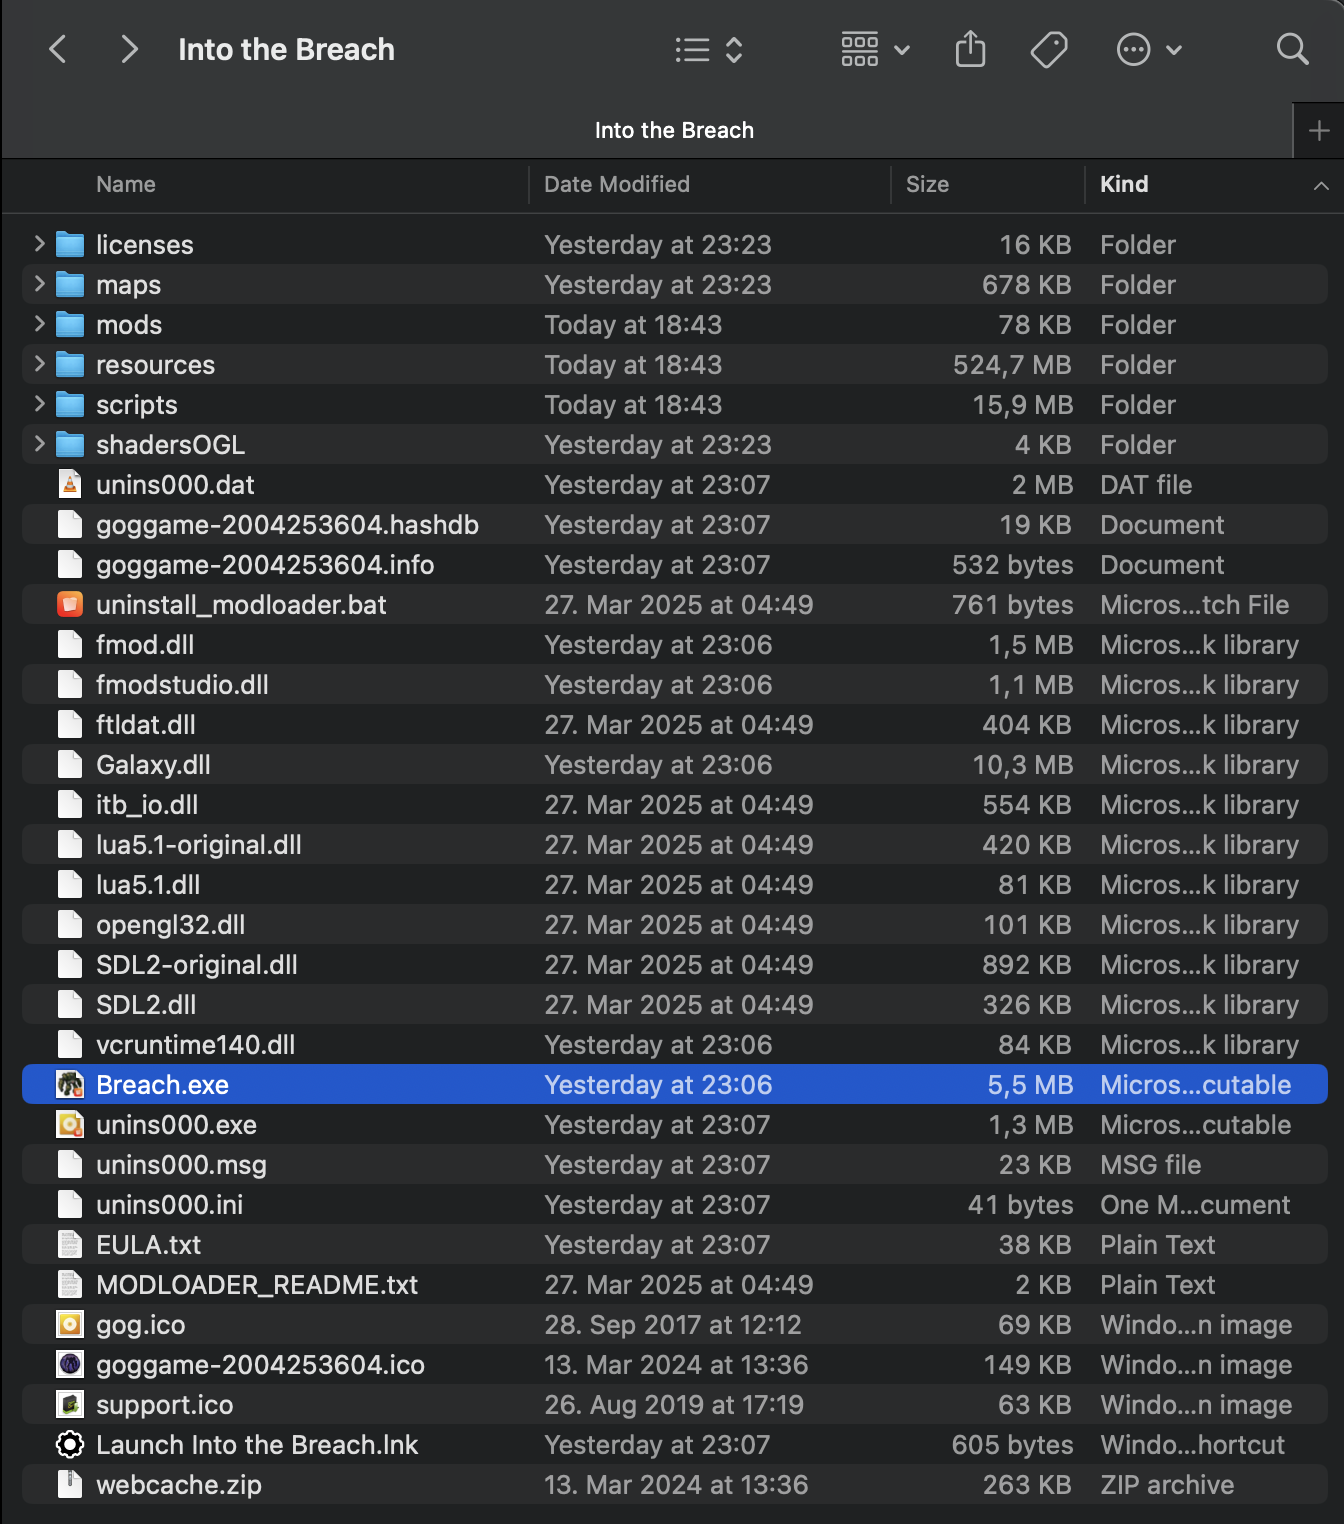The image size is (1344, 1524).
Task: Click the unins000.dat VLC cone icon
Action: 70,484
